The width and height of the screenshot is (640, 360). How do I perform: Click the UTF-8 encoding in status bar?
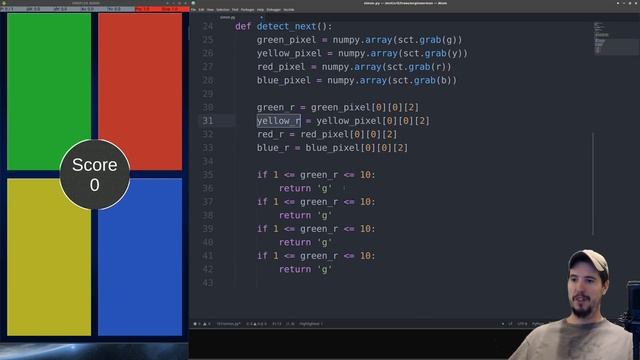[522, 324]
